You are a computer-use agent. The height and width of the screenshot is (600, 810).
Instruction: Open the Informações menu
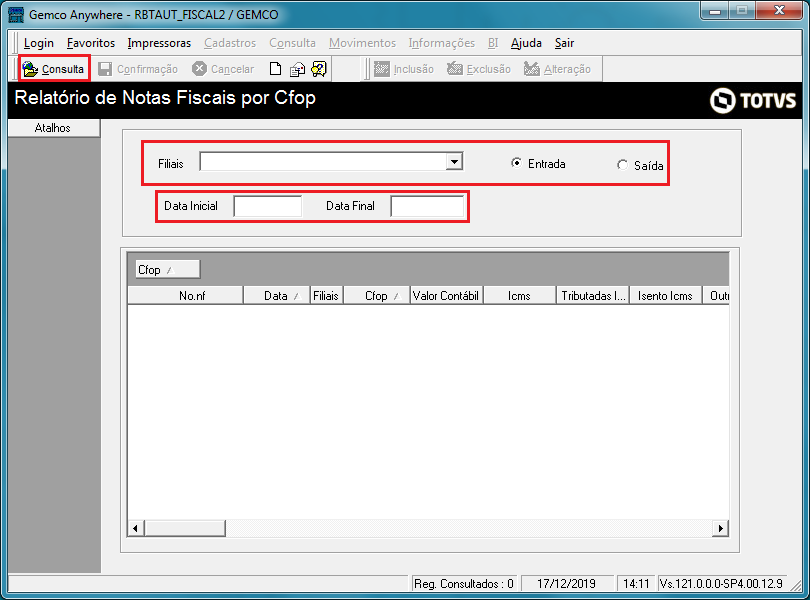[x=442, y=43]
